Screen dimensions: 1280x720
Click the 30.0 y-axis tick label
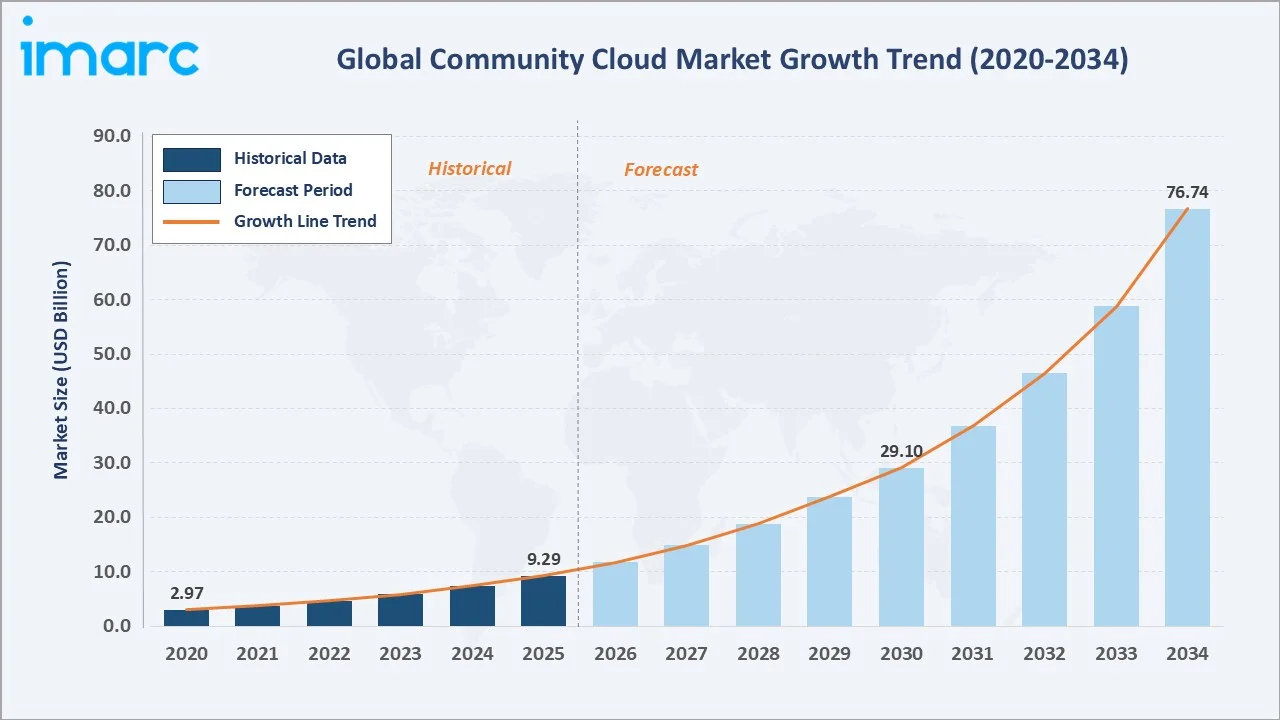pyautogui.click(x=111, y=463)
